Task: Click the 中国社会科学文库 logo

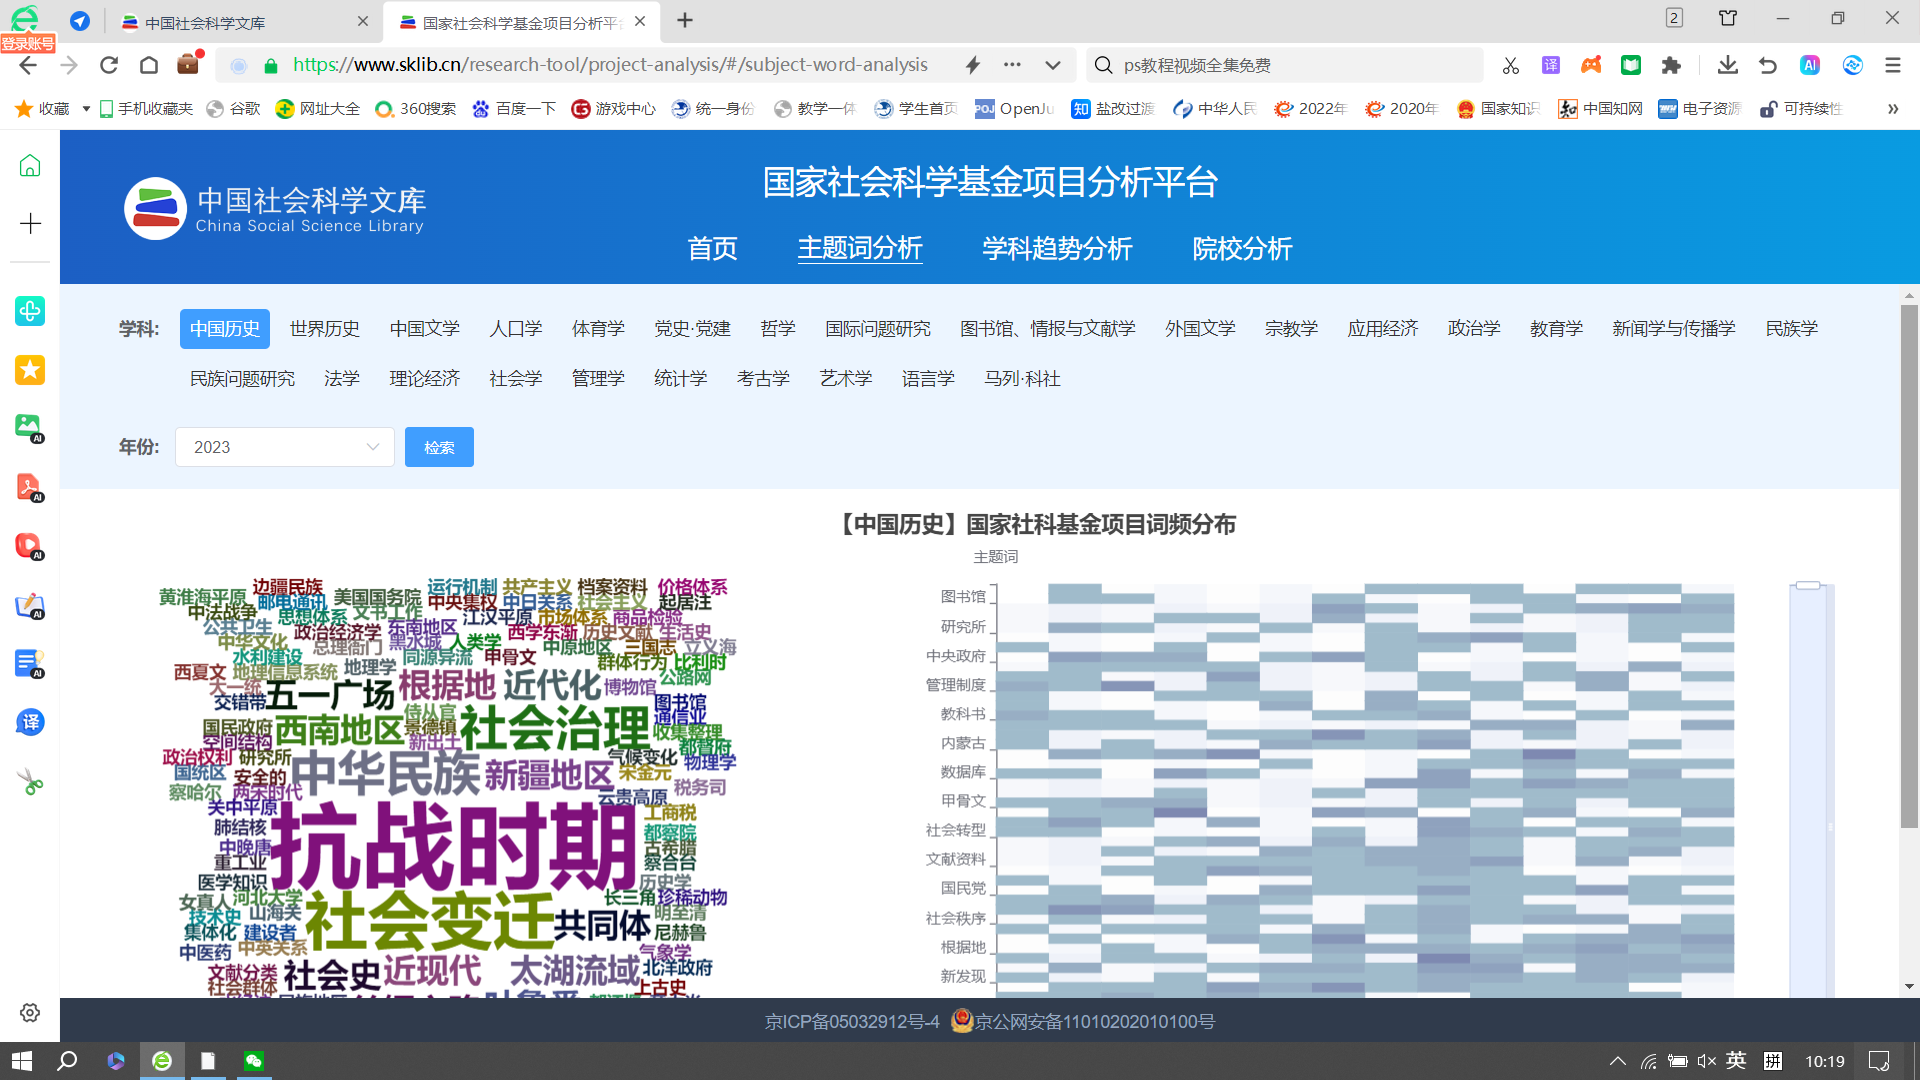Action: coord(274,209)
